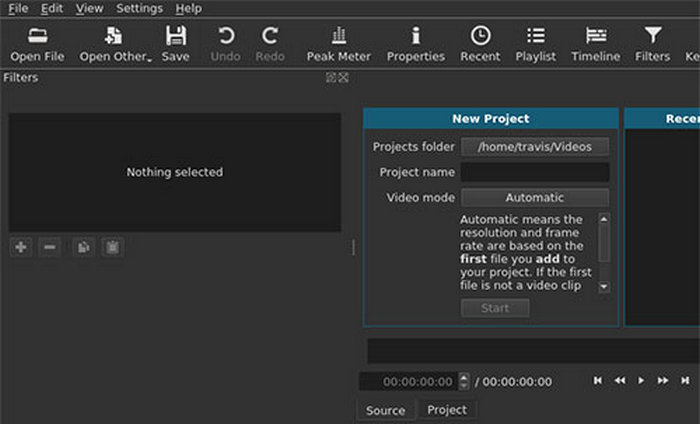Click the Start button in New Project
700x424 pixels.
coord(495,308)
